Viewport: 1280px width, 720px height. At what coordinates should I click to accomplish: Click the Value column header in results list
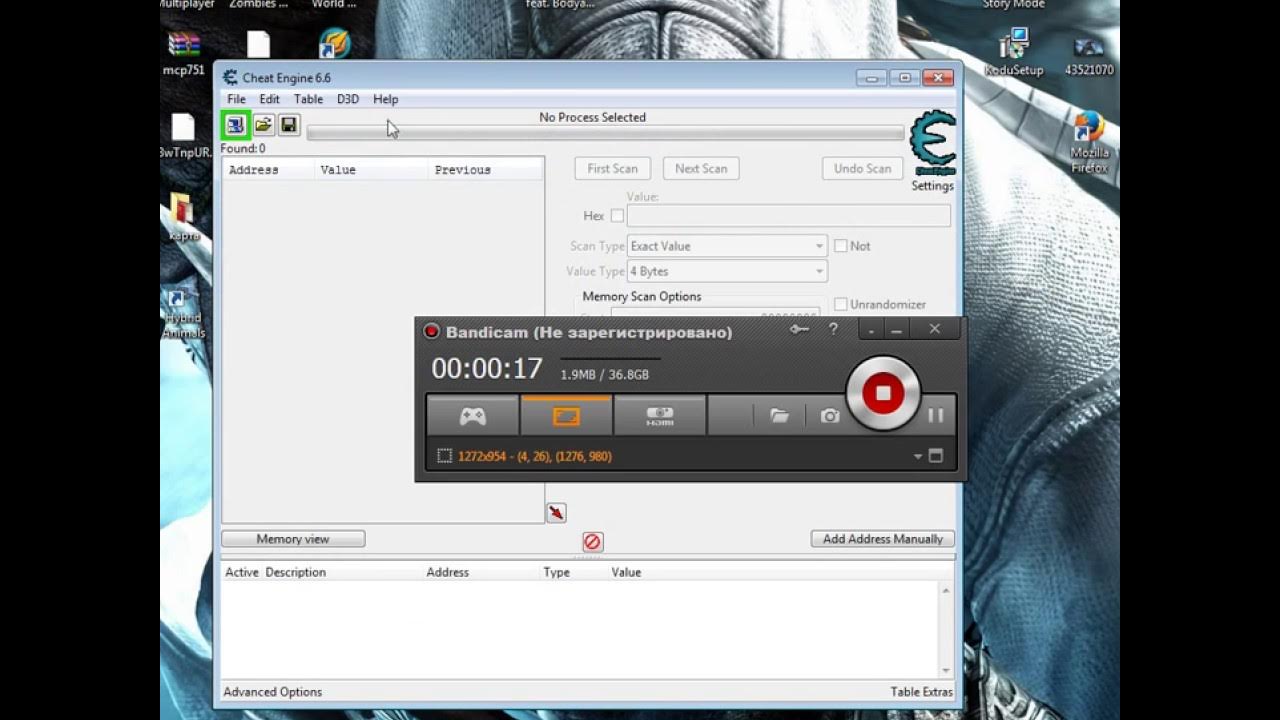[371, 170]
